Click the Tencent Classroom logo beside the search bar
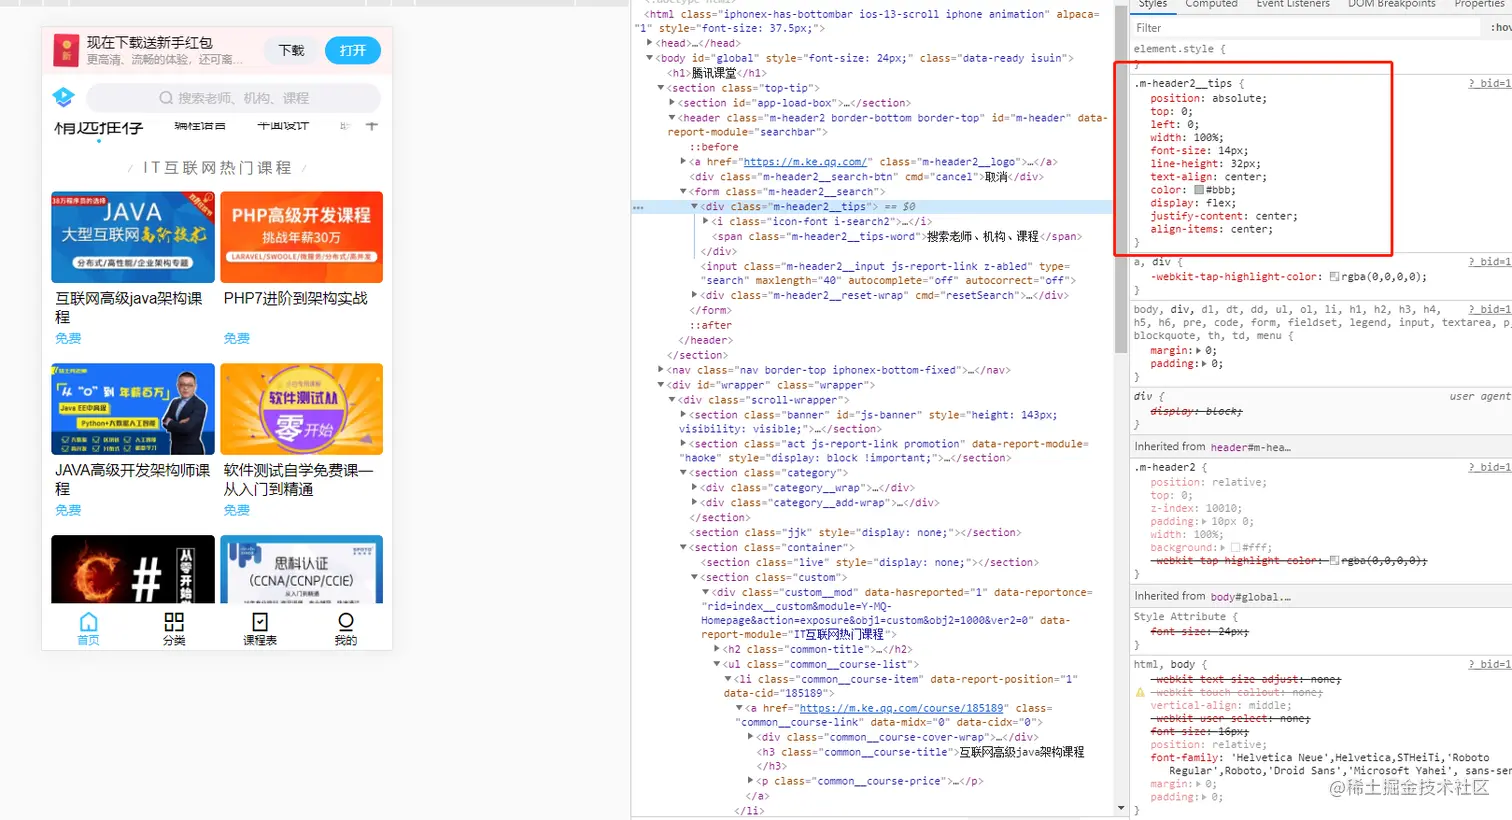Image resolution: width=1512 pixels, height=820 pixels. click(x=63, y=97)
